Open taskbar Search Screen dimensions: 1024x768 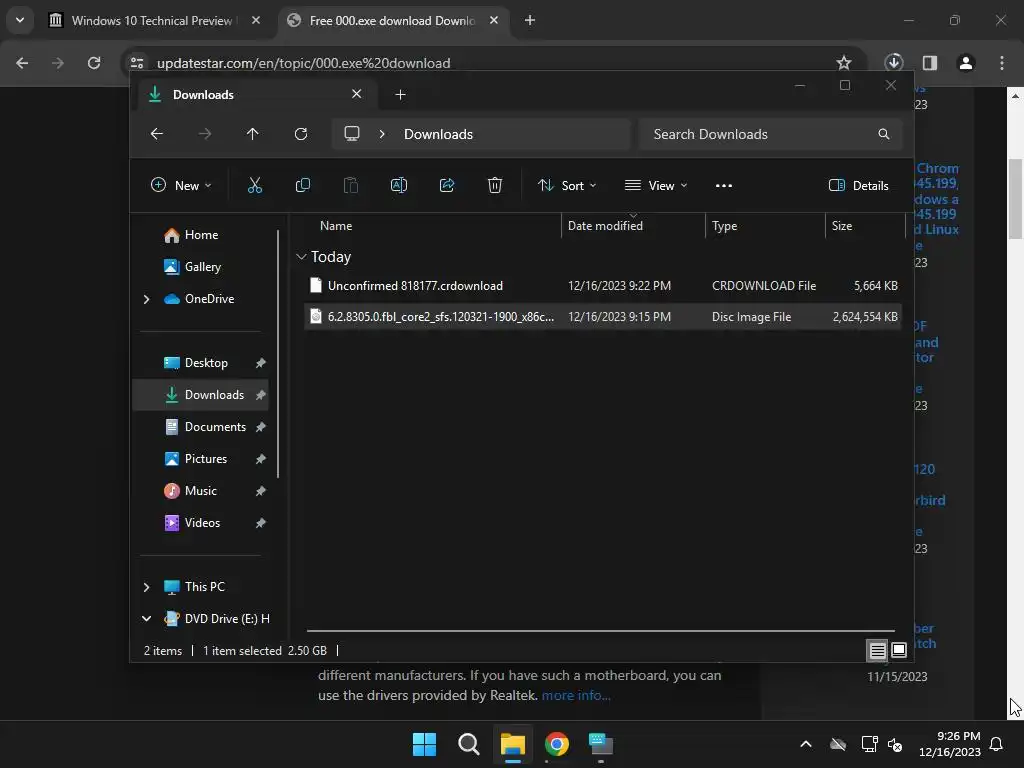click(469, 744)
